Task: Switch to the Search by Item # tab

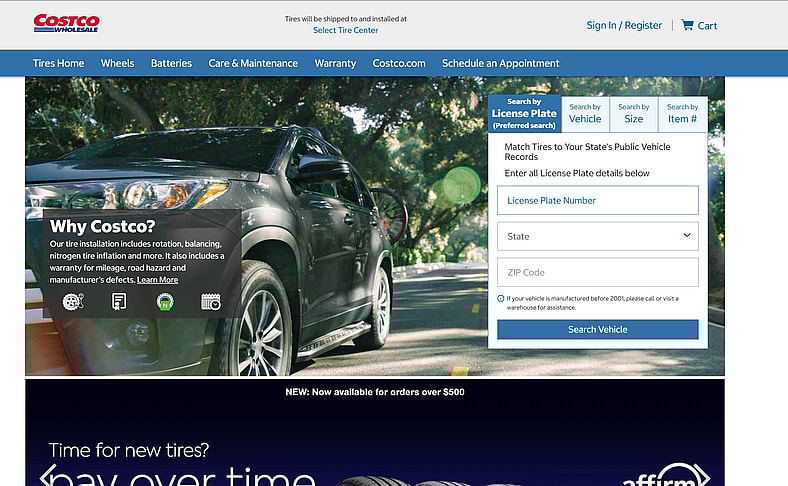Action: [682, 114]
